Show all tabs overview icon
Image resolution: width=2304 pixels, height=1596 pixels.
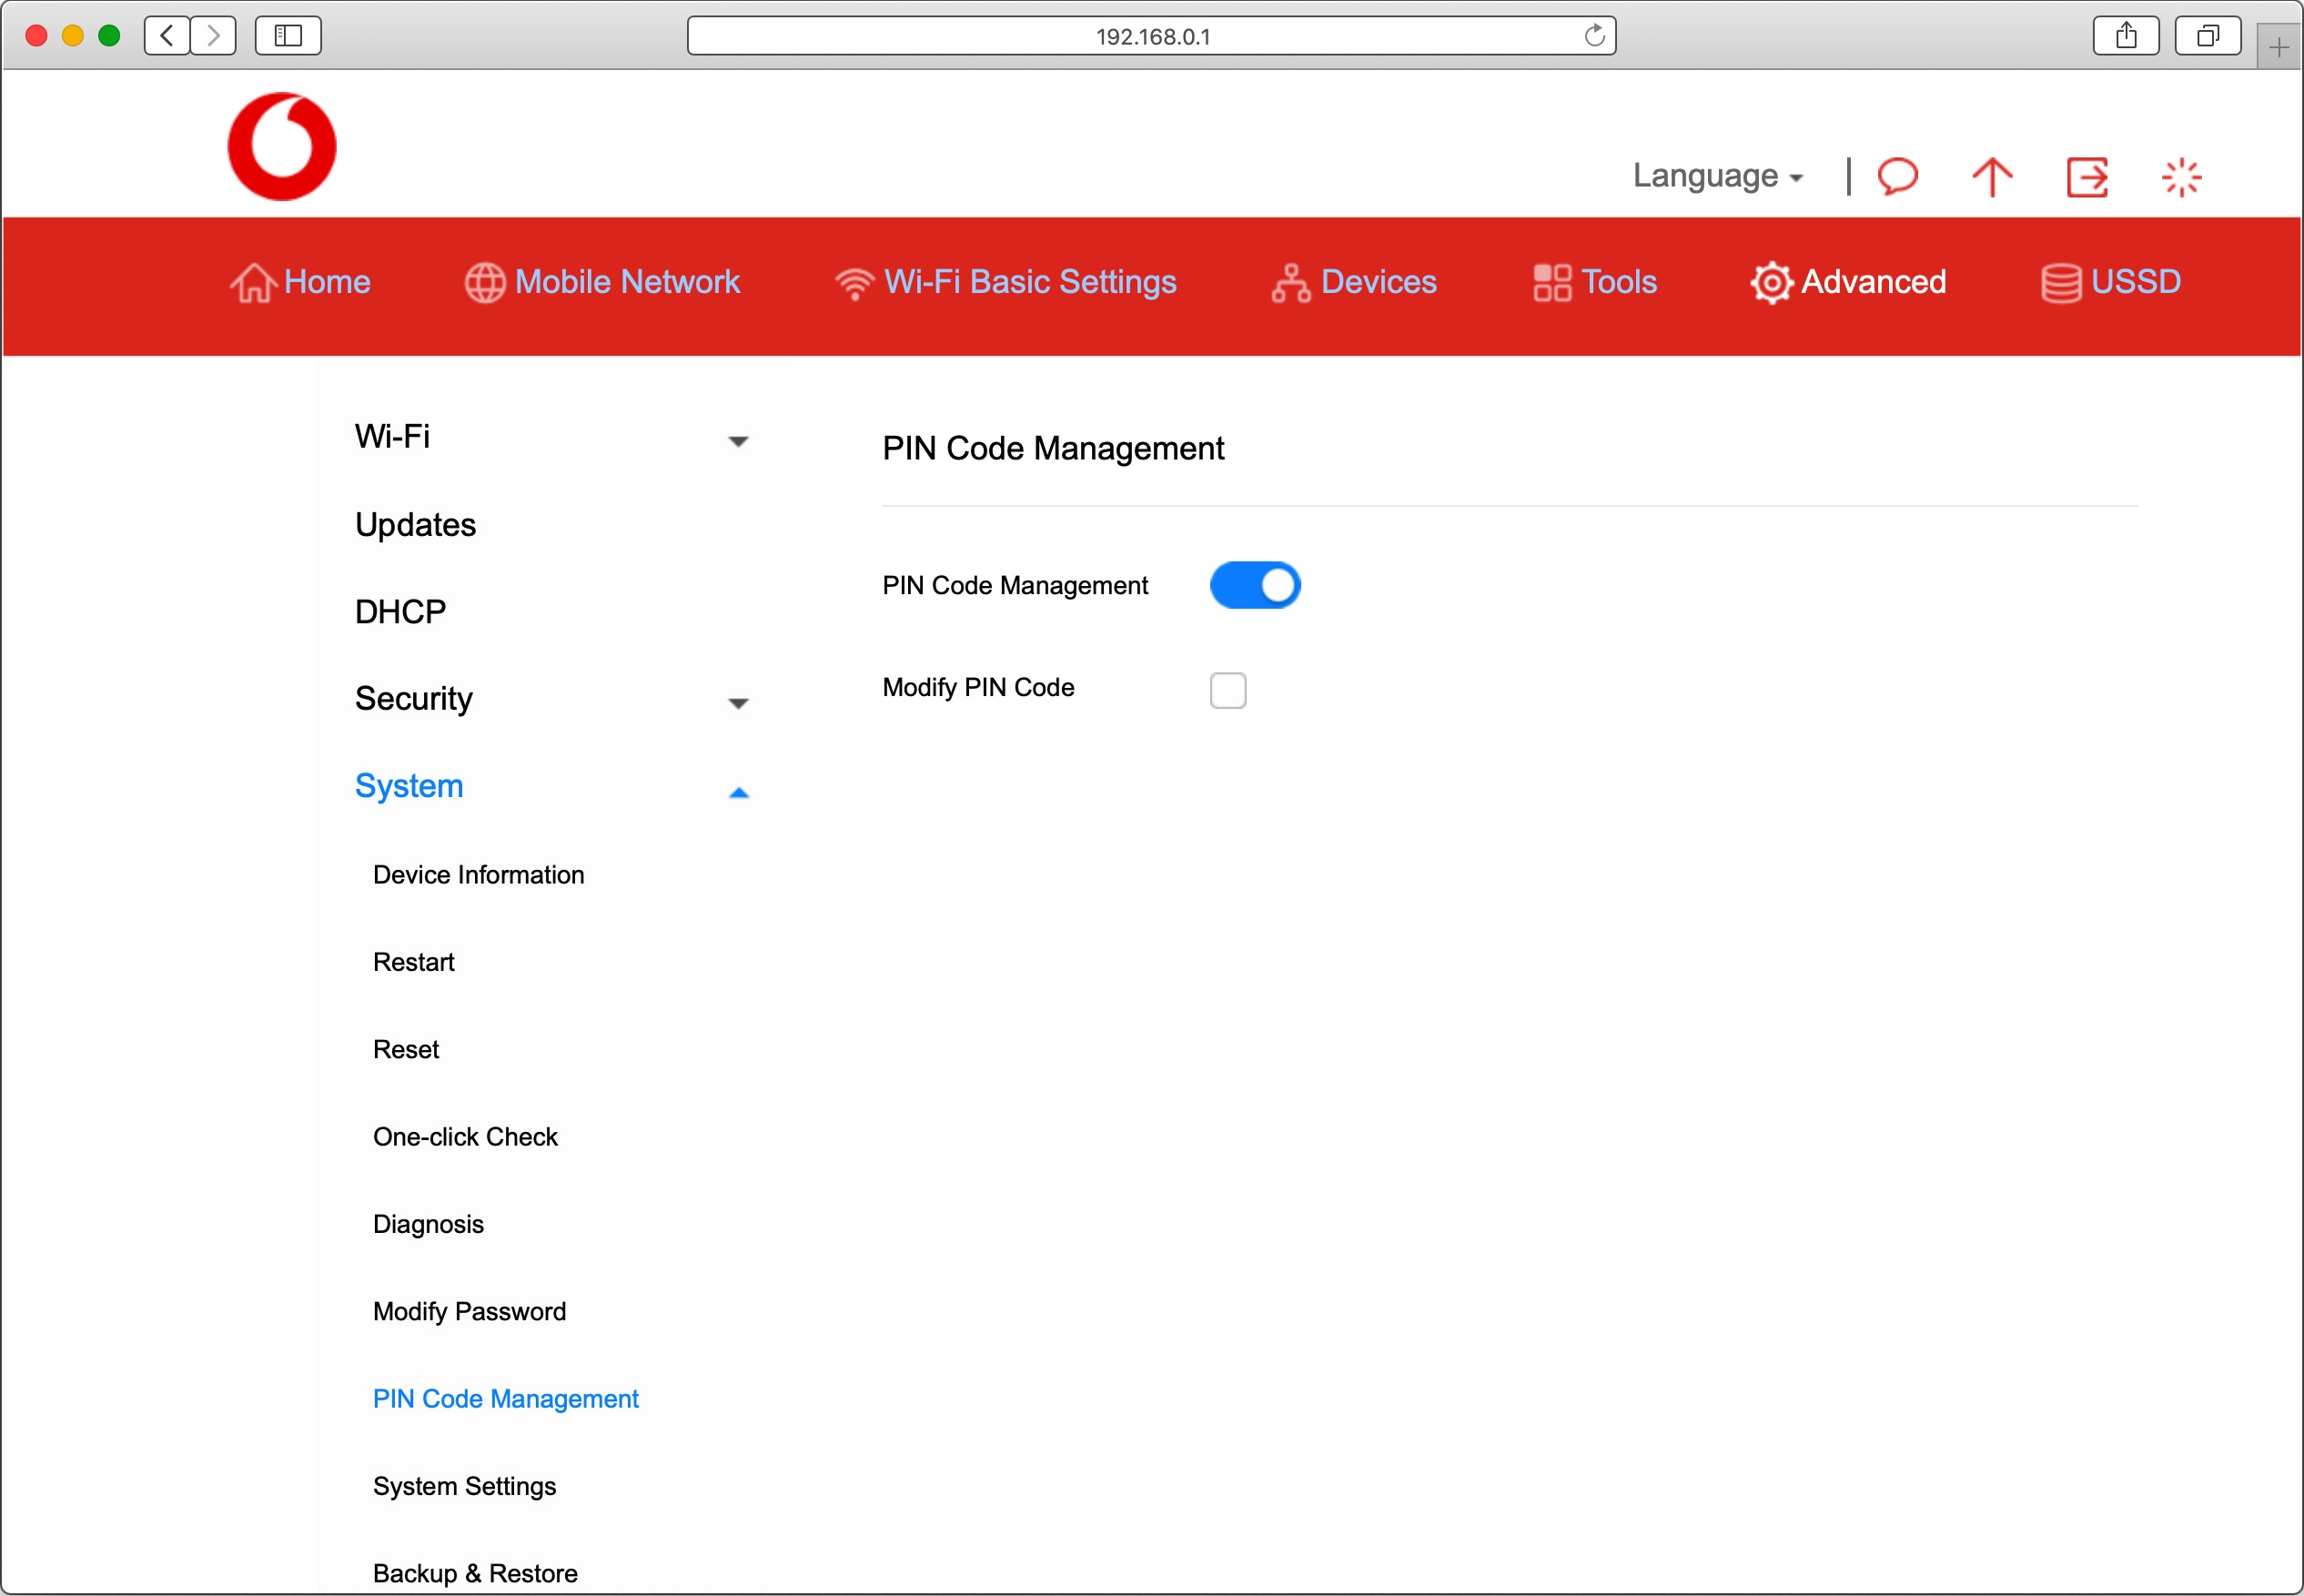pos(2207,36)
